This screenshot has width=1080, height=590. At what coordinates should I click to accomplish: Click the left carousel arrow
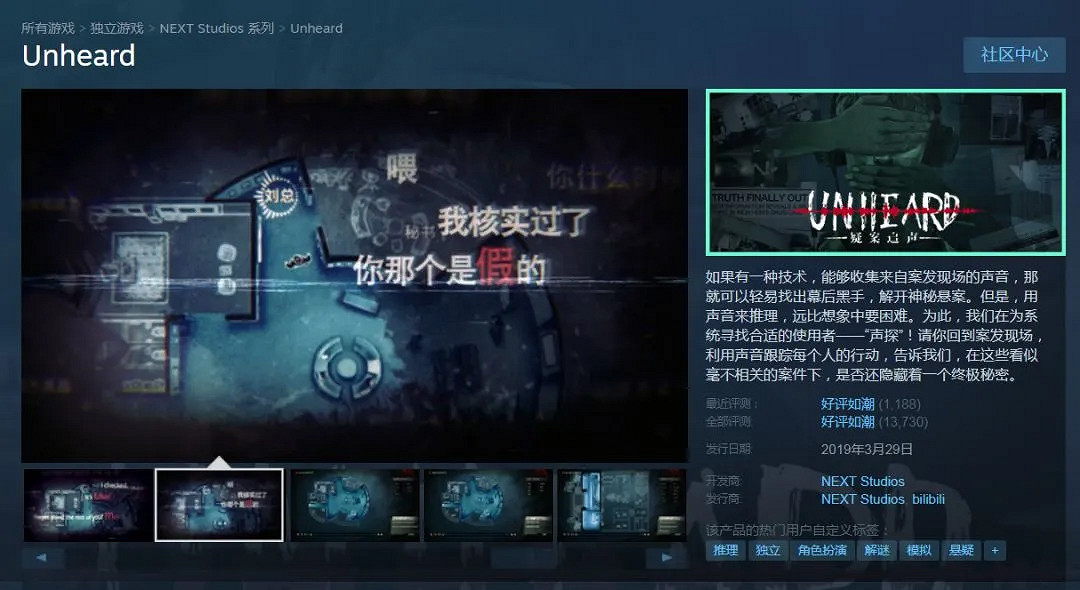[x=44, y=556]
